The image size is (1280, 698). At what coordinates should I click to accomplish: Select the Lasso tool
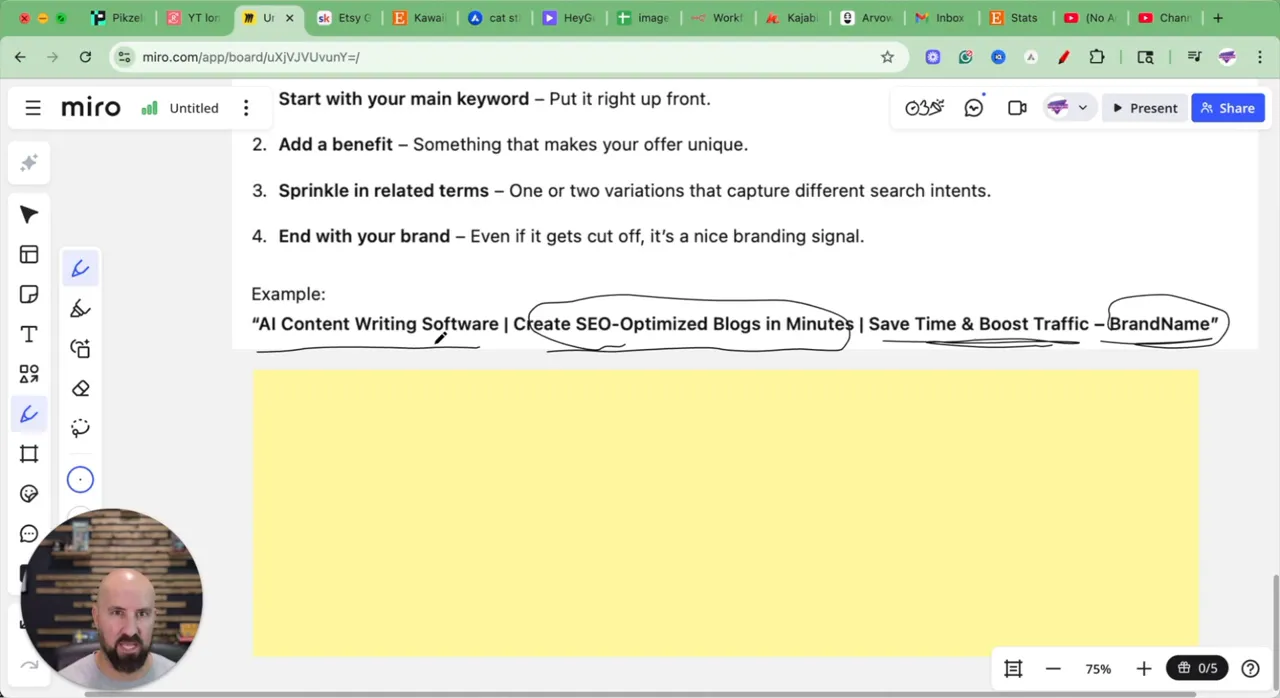tap(80, 429)
